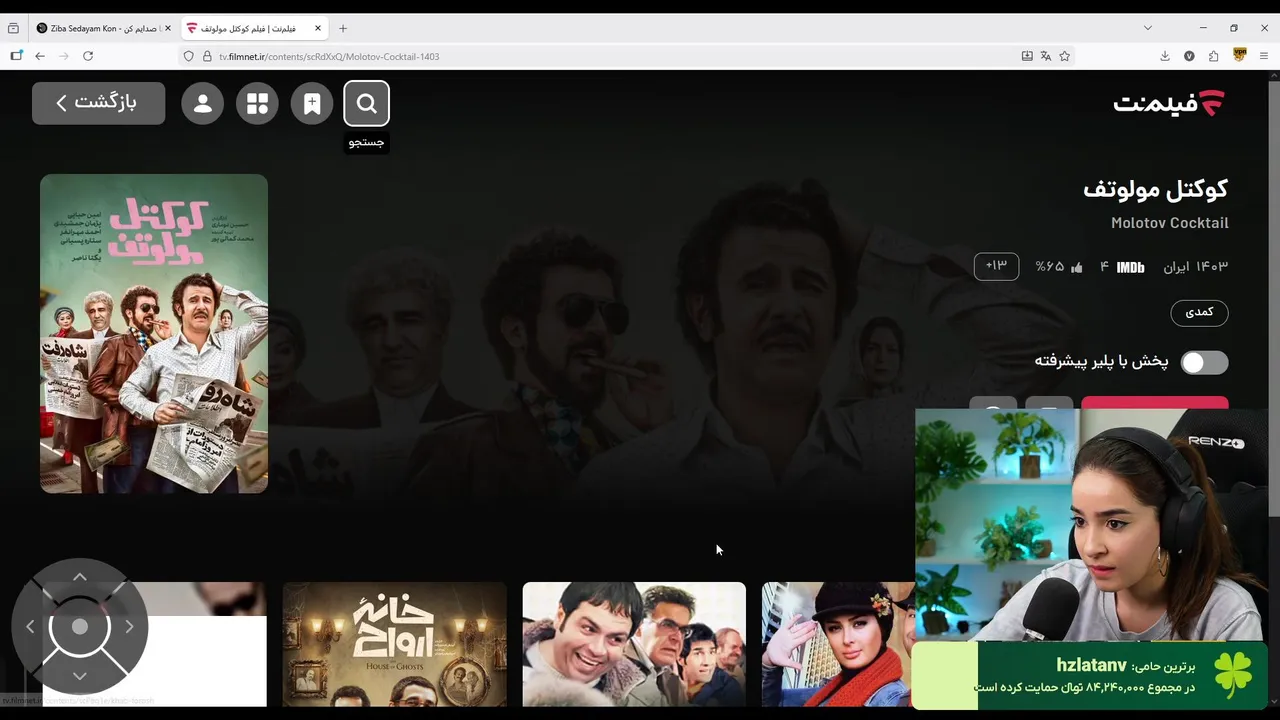Click the بازگشت back button
Screen dimensions: 1280x720
[98, 103]
